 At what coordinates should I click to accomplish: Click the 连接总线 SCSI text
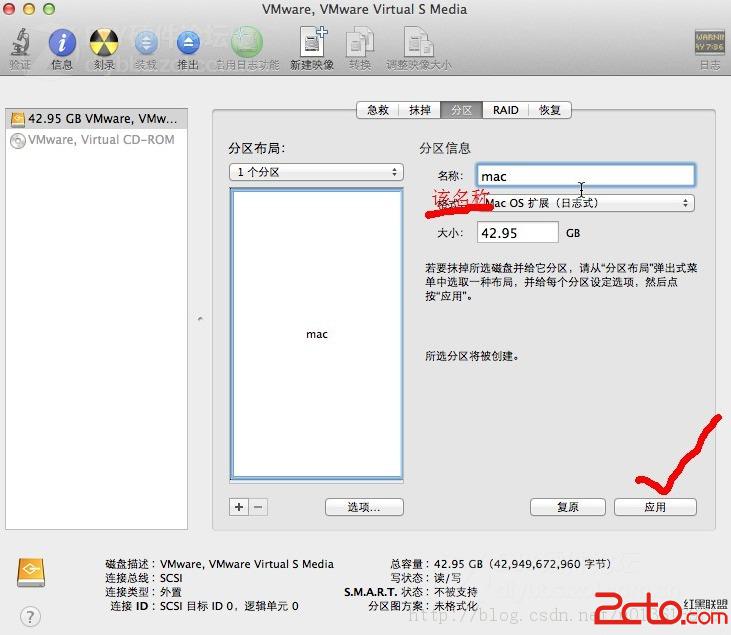tap(144, 578)
